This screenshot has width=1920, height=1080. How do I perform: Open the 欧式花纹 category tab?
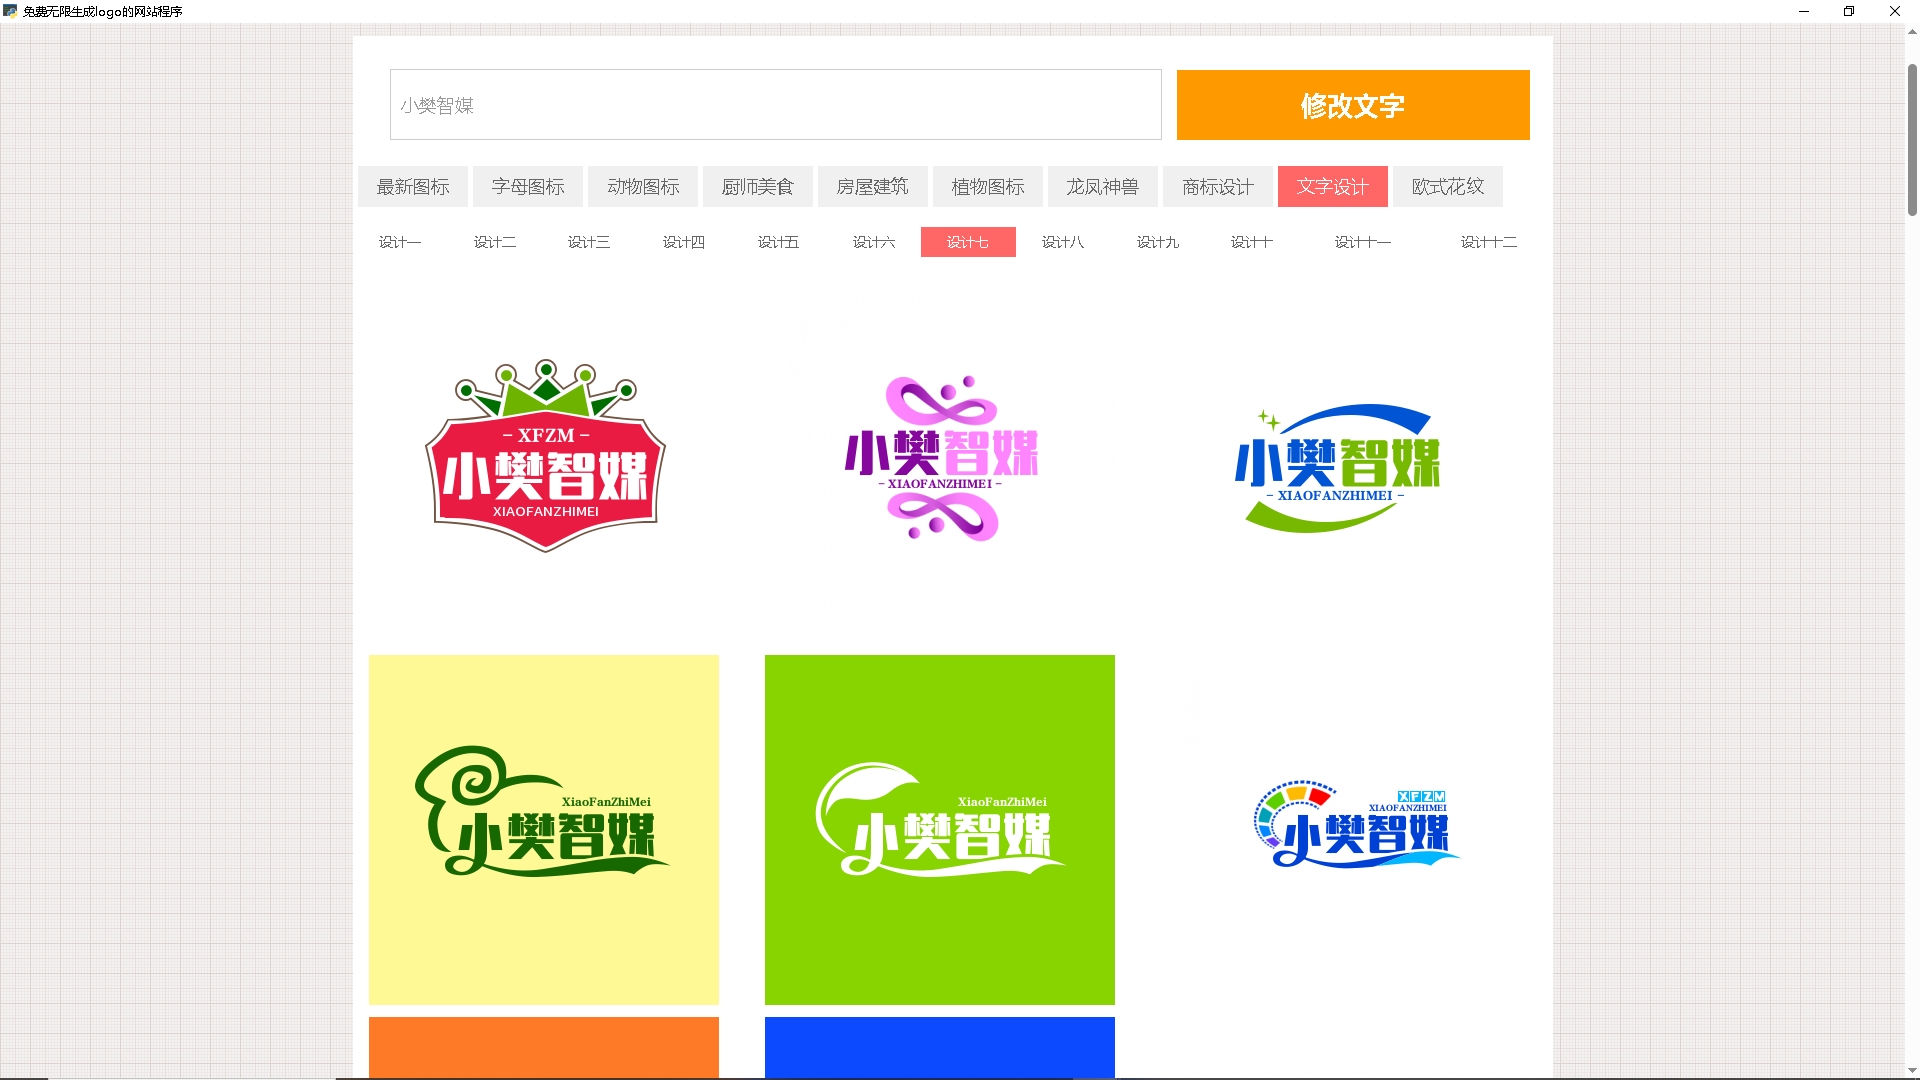(x=1447, y=187)
